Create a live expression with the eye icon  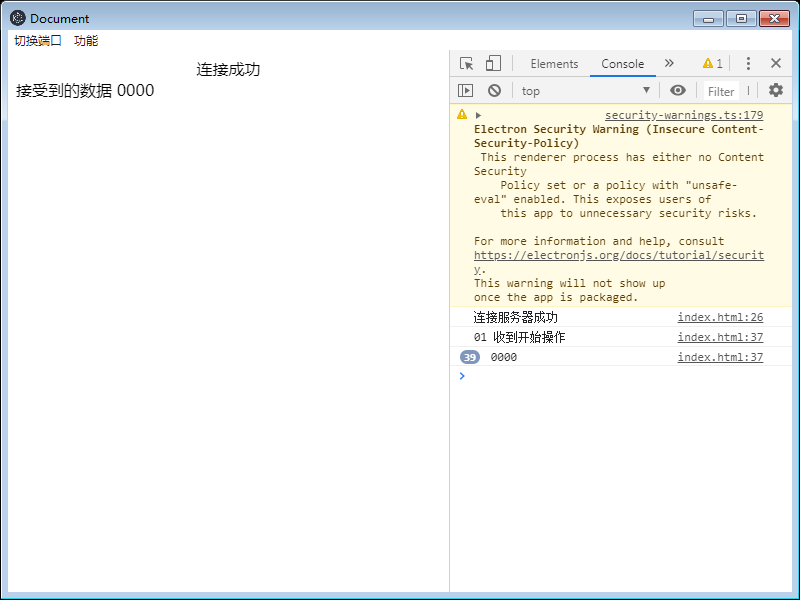pyautogui.click(x=678, y=90)
